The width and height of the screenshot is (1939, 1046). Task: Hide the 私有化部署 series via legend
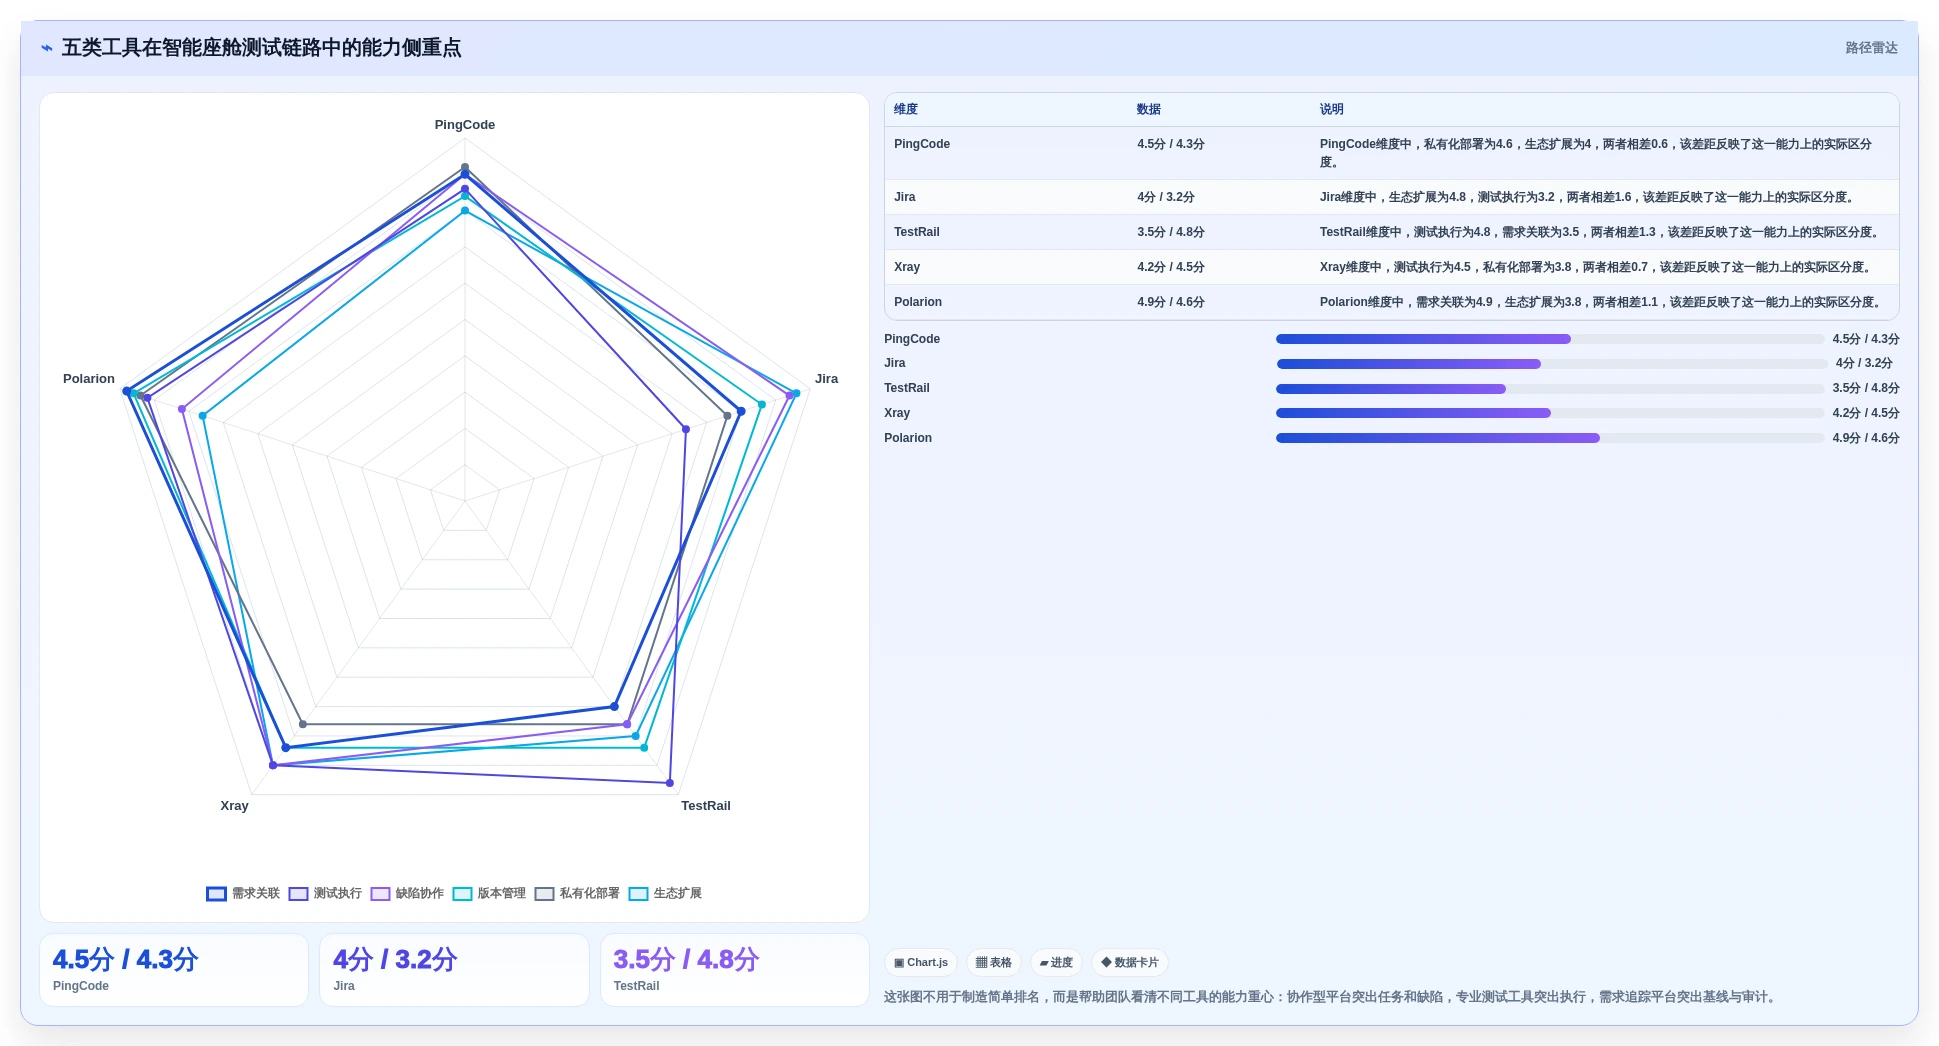pyautogui.click(x=577, y=894)
